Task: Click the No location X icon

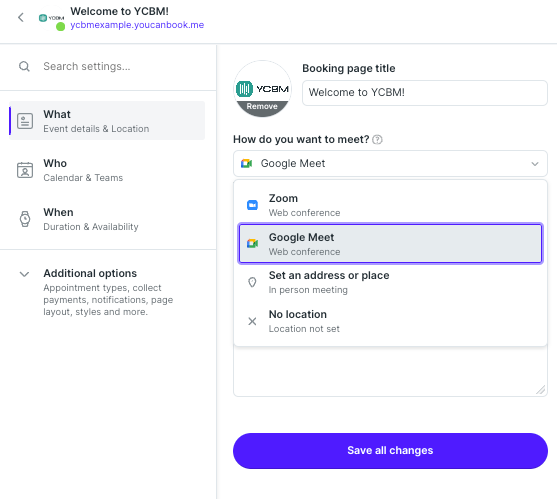Action: pos(252,321)
